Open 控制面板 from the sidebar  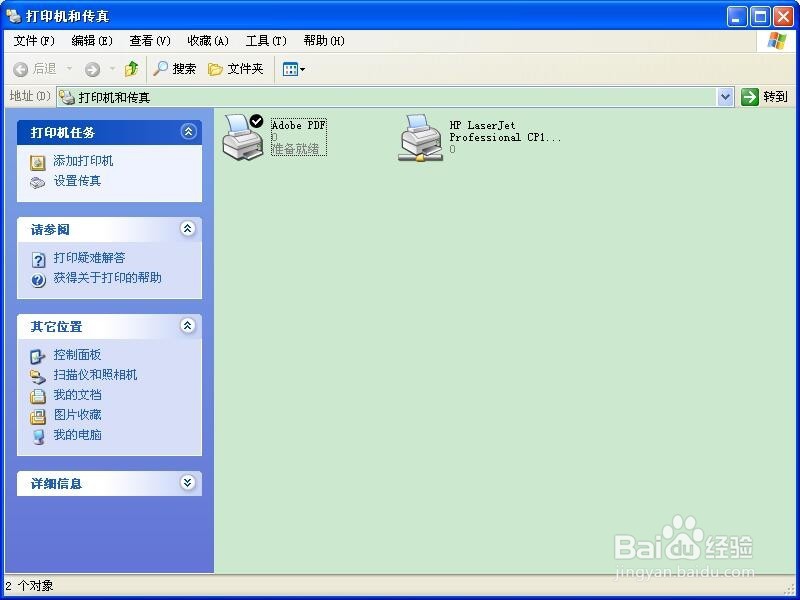coord(77,354)
